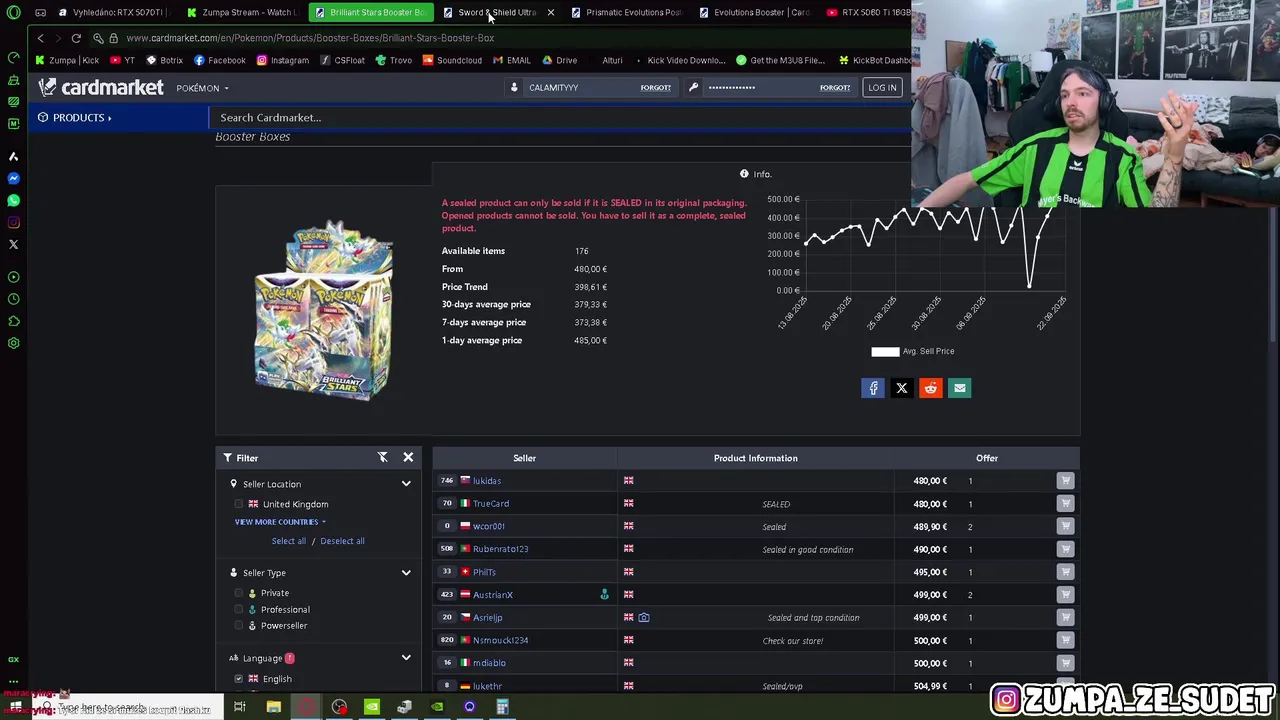Tick the United Kingdom seller location checkbox
This screenshot has width=1280, height=720.
click(239, 504)
